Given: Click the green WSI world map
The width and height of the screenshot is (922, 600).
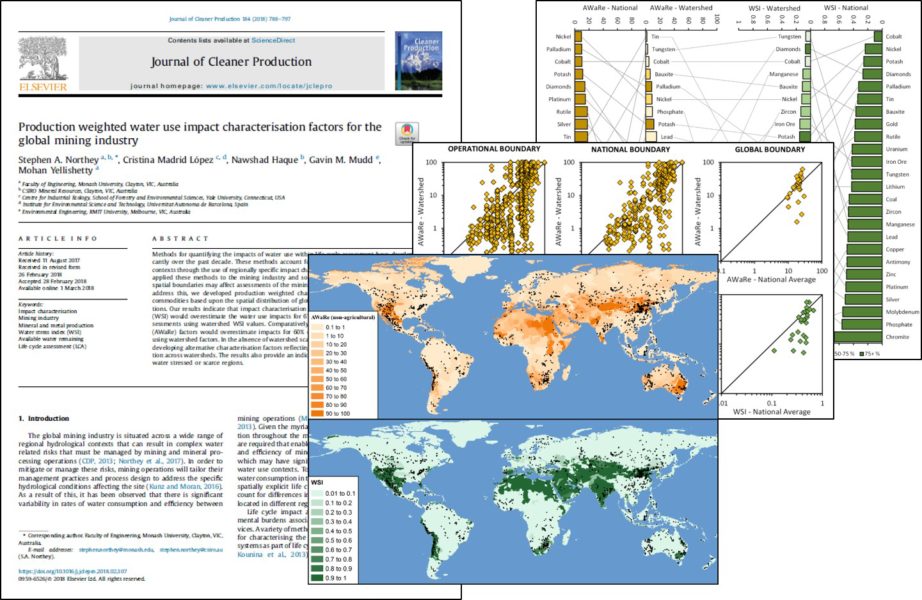Looking at the screenshot, I should coord(513,502).
